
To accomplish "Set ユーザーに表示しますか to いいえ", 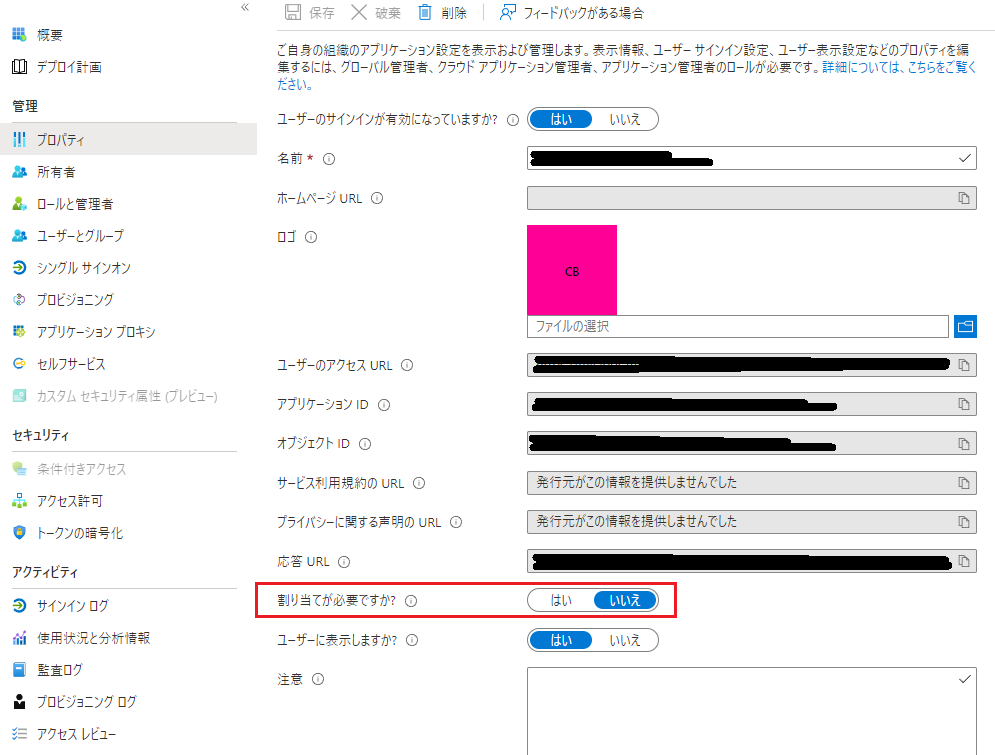I will [x=625, y=640].
